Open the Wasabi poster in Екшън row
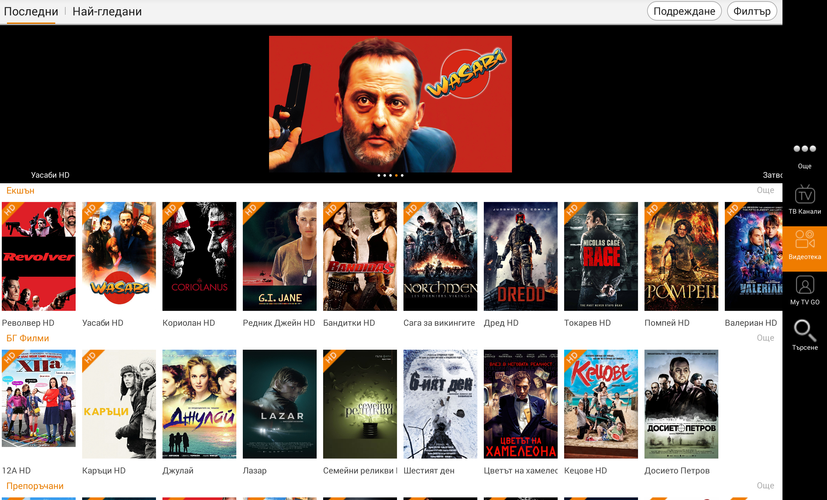The height and width of the screenshot is (500, 827). [x=119, y=256]
